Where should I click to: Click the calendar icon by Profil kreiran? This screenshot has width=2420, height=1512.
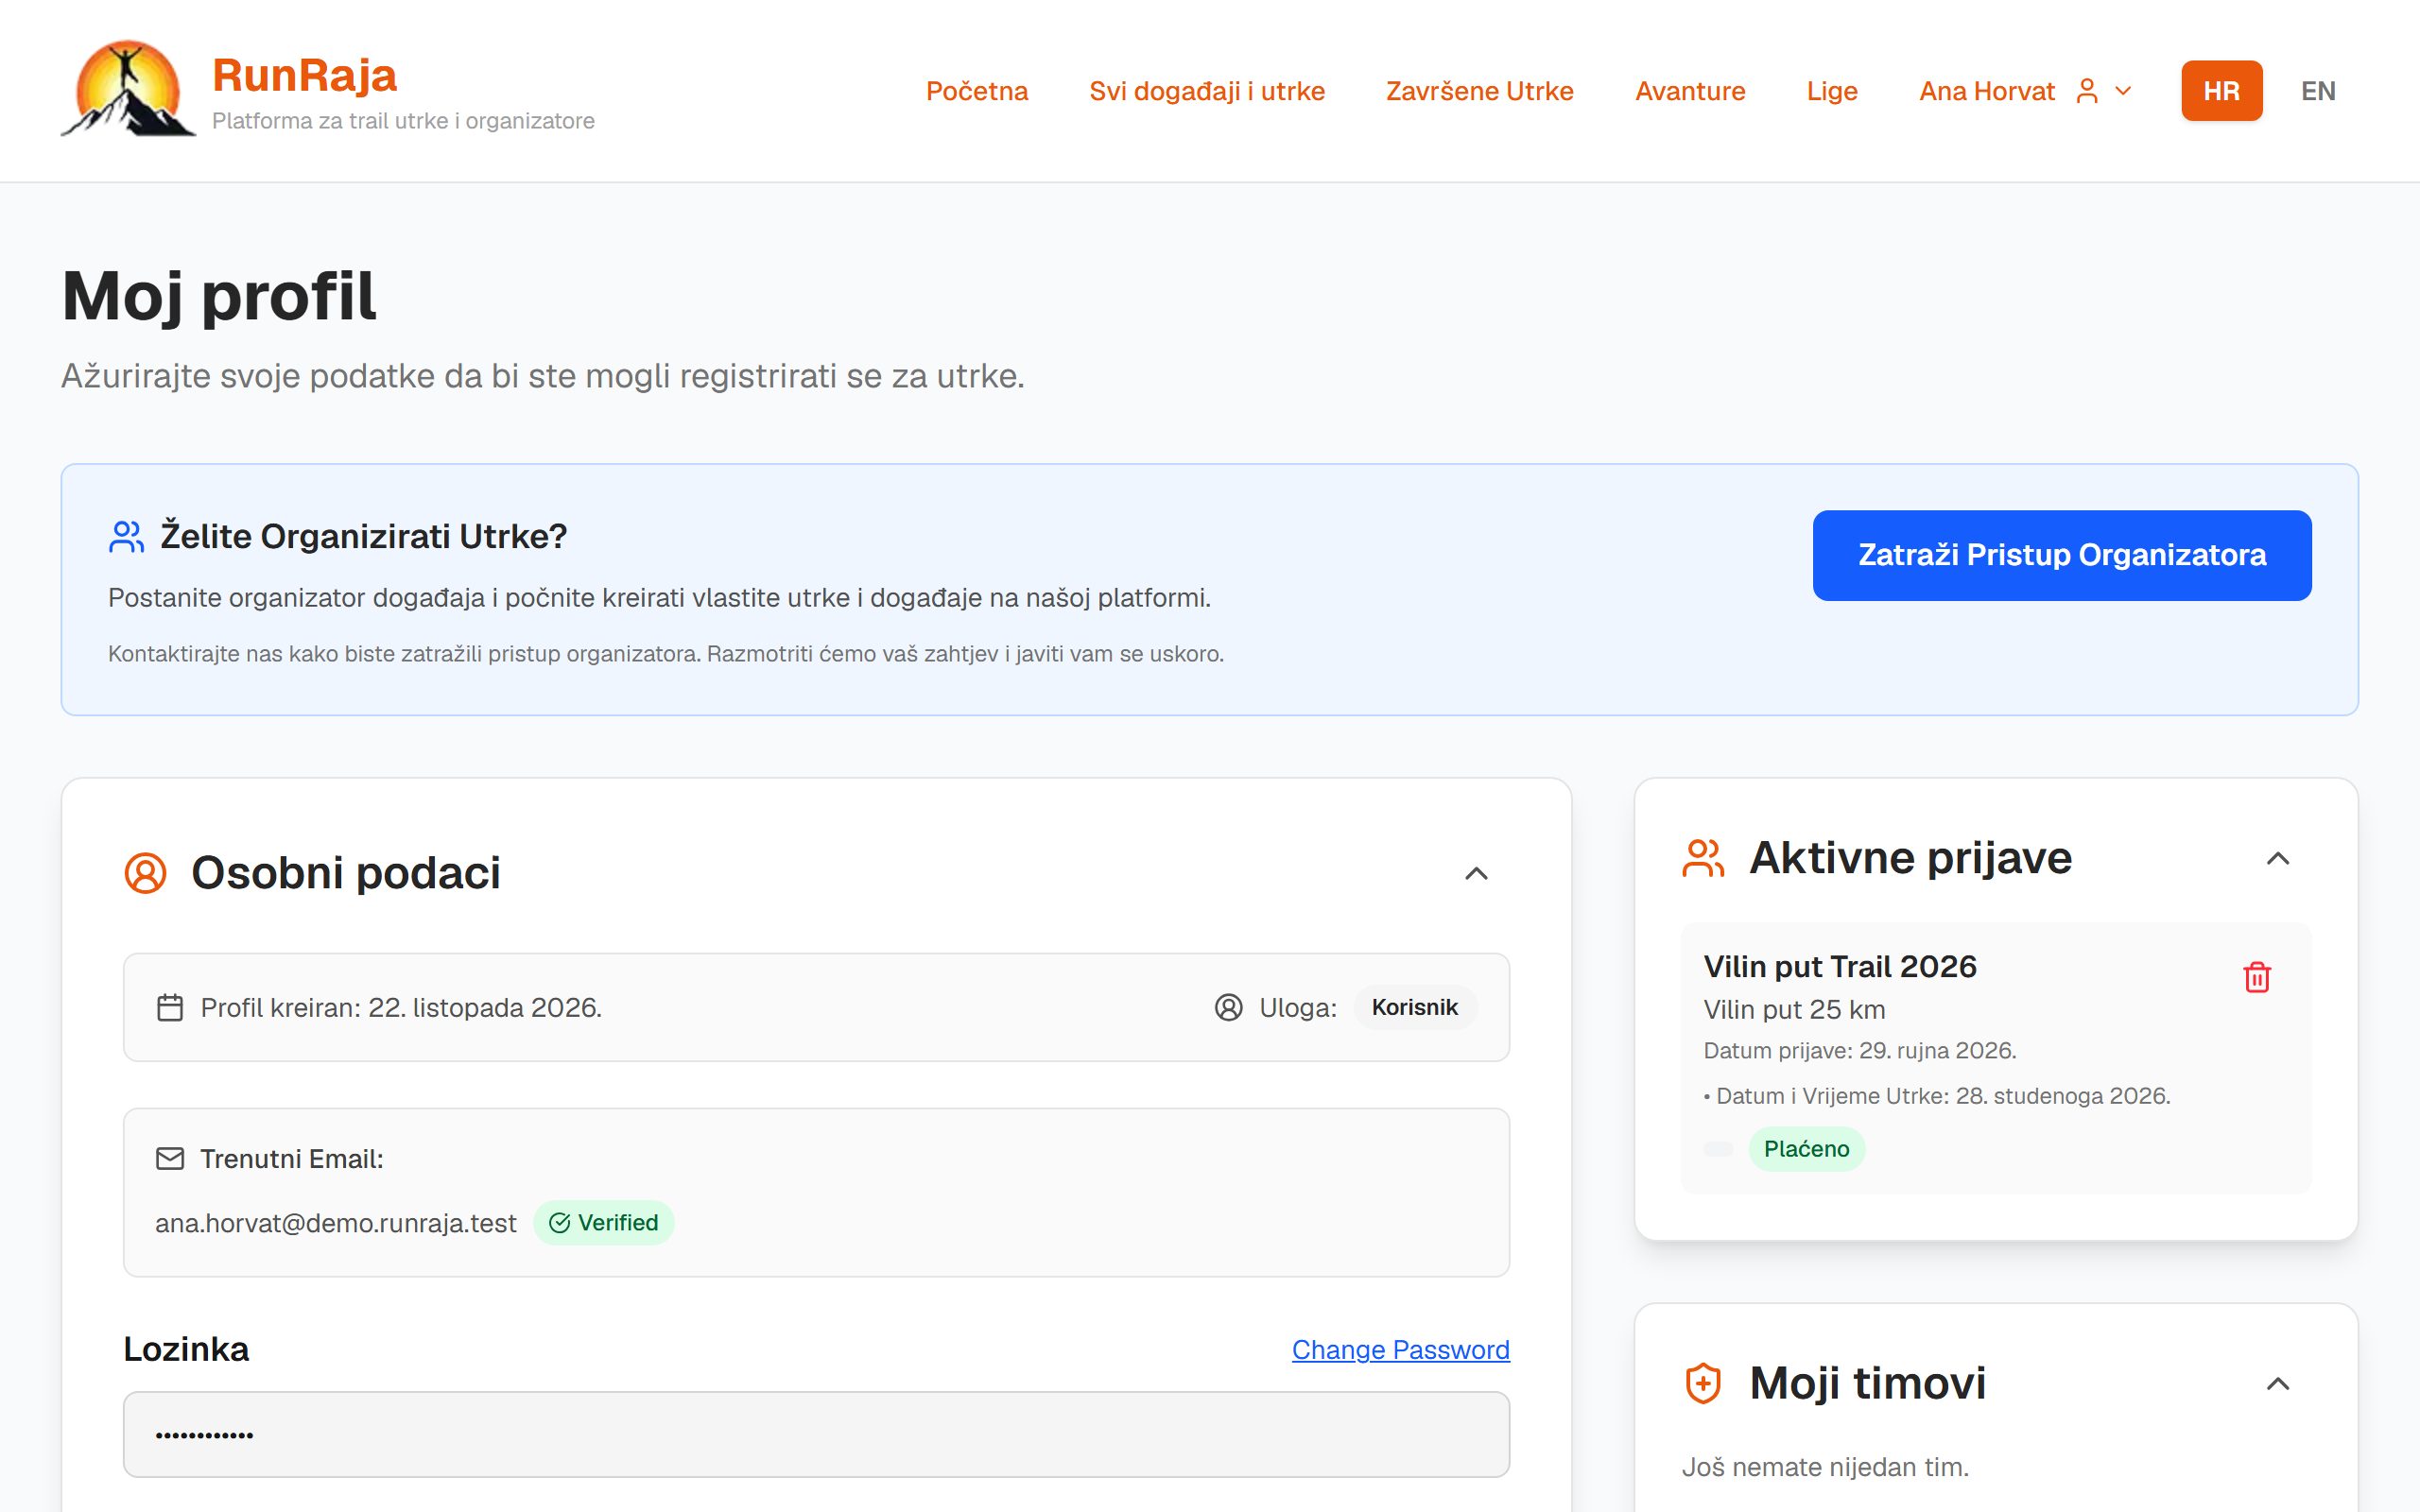tap(170, 1007)
